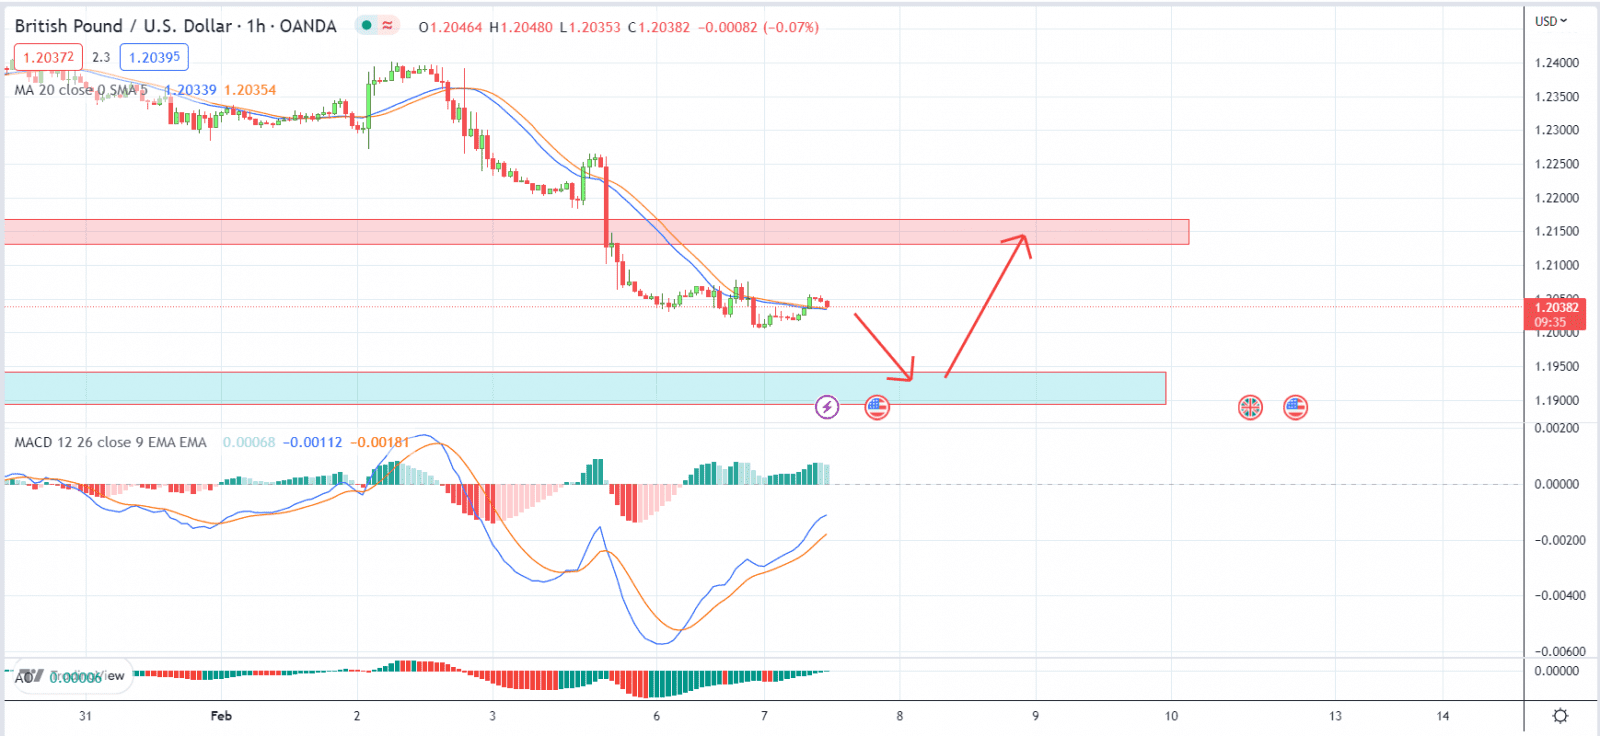Image resolution: width=1600 pixels, height=736 pixels.
Task: Open the US flag event right of the UK flag
Action: tap(1296, 407)
